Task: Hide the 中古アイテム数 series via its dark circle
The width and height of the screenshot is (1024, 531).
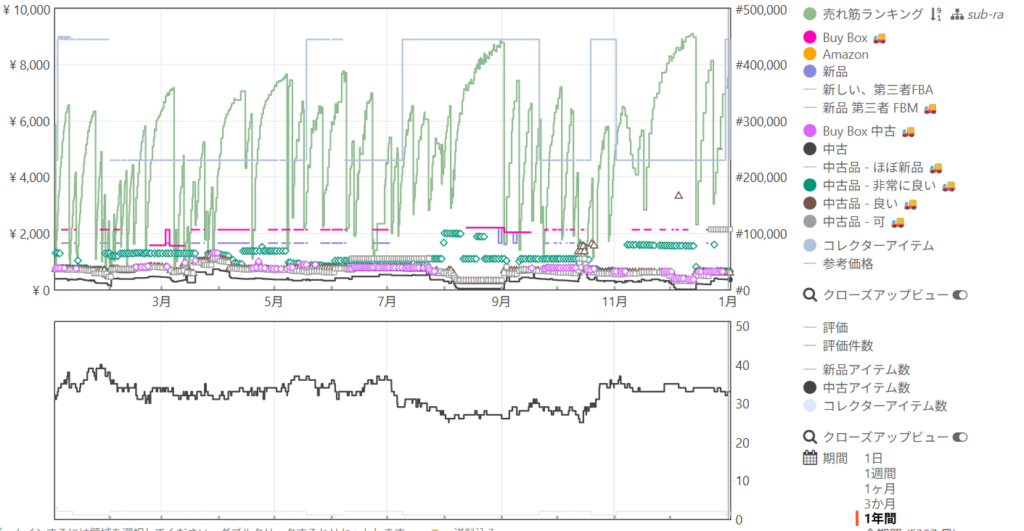Action: point(811,388)
